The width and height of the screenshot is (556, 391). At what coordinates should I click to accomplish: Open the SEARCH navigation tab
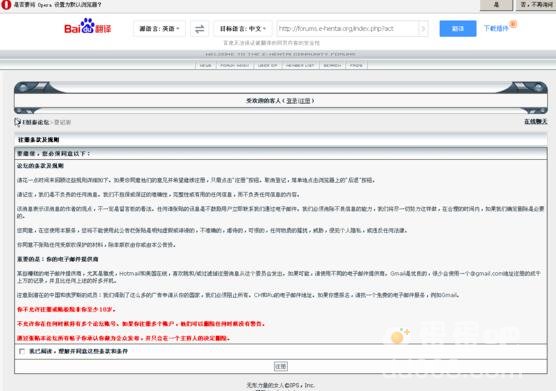coord(332,66)
